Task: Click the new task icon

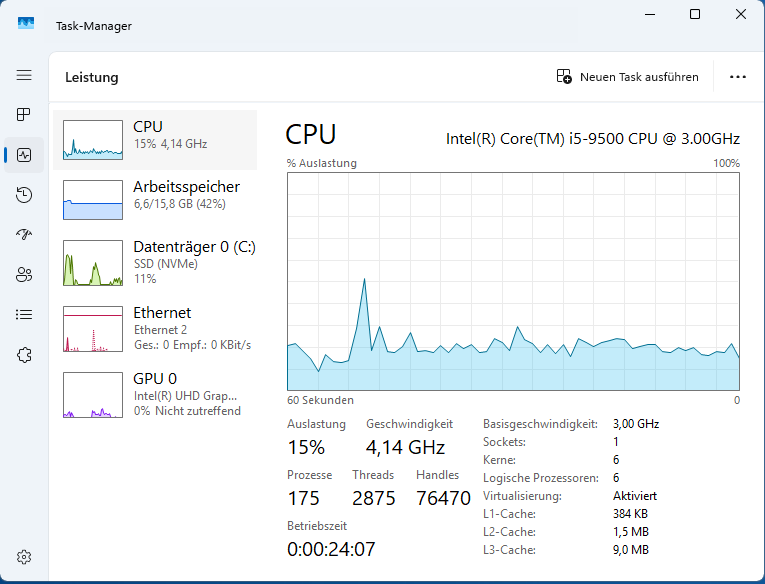Action: coord(564,77)
